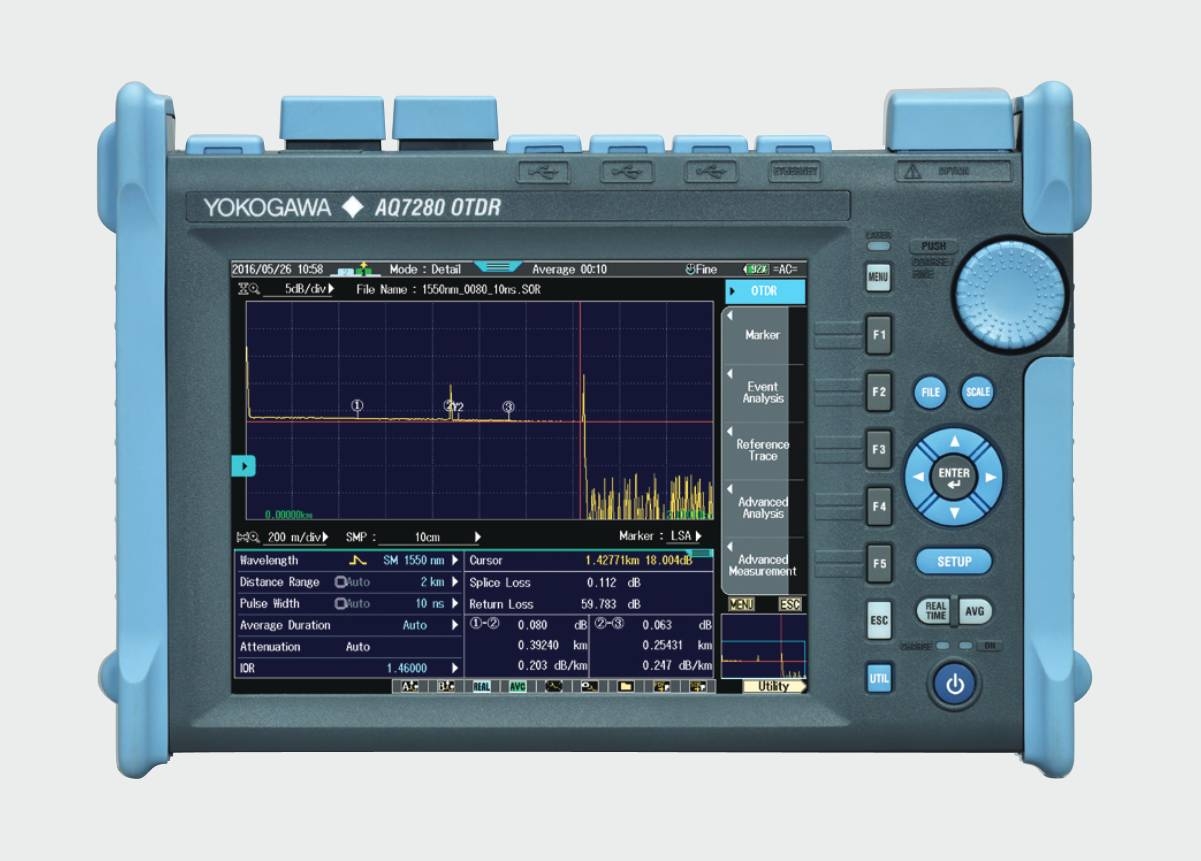The height and width of the screenshot is (861, 1201).
Task: Tap the AVG icon in bottom toolbar
Action: tap(517, 687)
